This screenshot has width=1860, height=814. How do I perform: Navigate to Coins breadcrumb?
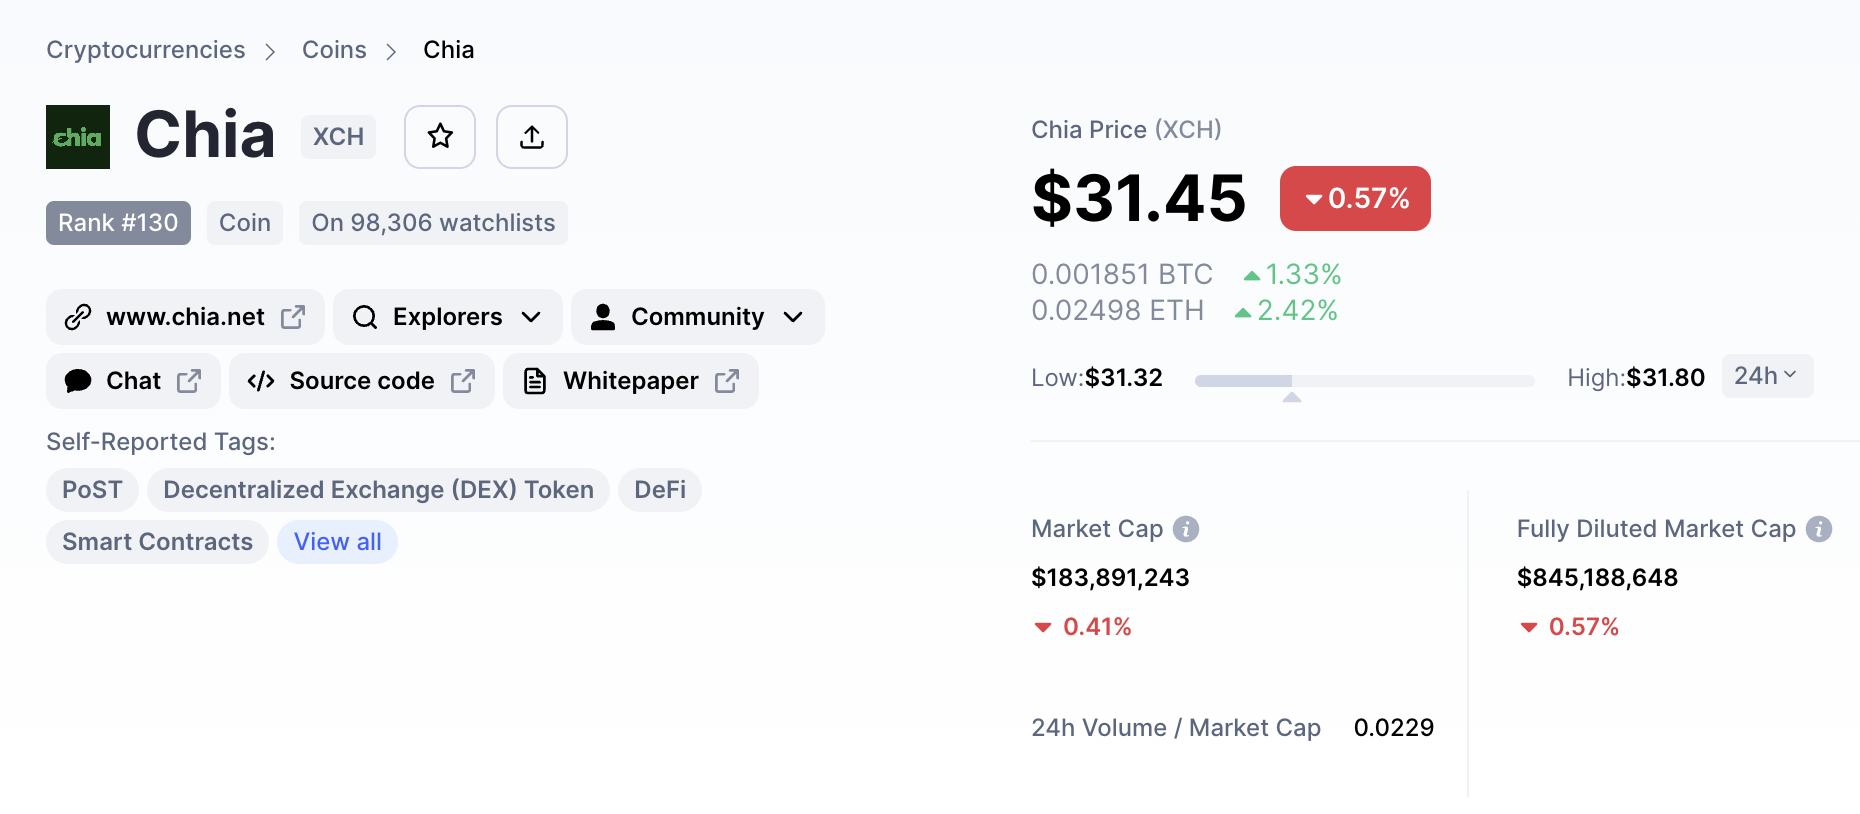click(334, 50)
